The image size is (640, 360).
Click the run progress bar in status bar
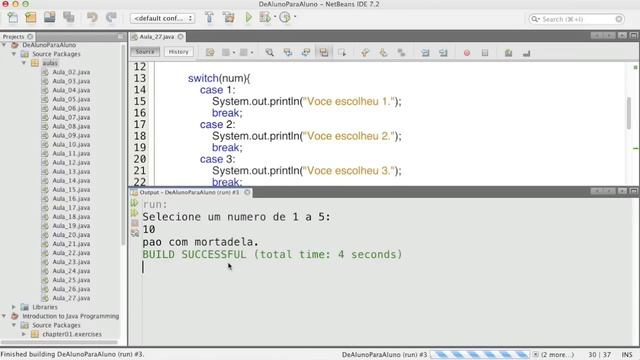coord(480,355)
